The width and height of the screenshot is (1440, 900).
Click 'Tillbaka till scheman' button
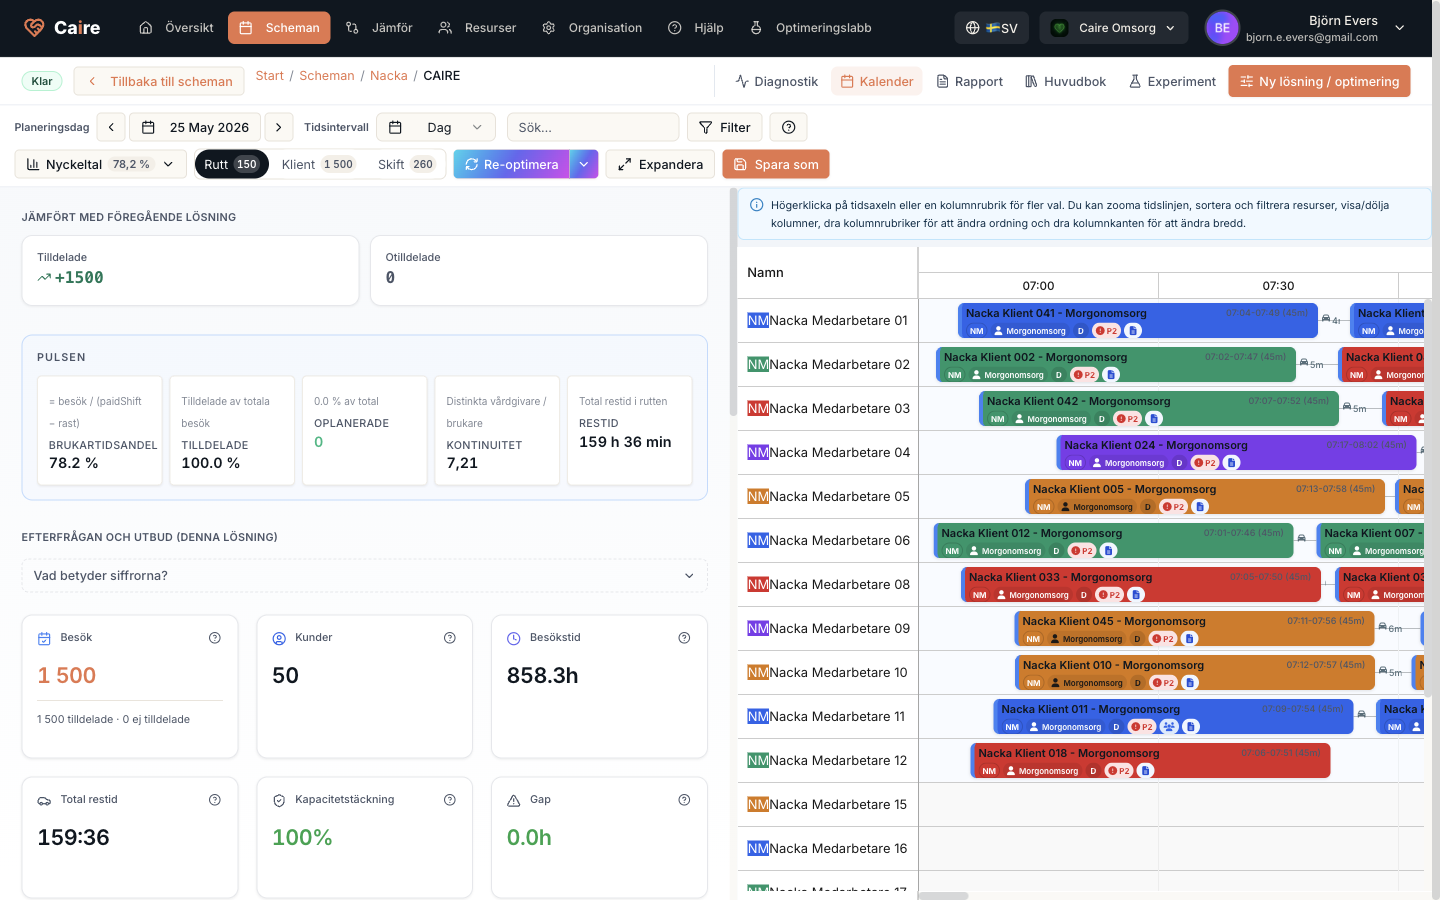[x=160, y=81]
